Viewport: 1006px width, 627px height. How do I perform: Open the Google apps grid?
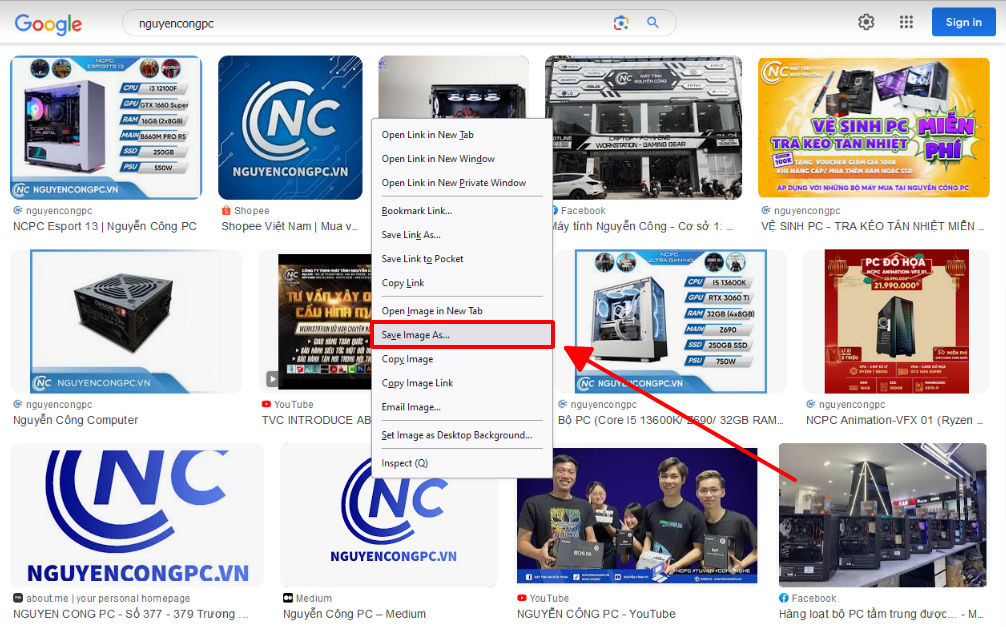[x=906, y=22]
